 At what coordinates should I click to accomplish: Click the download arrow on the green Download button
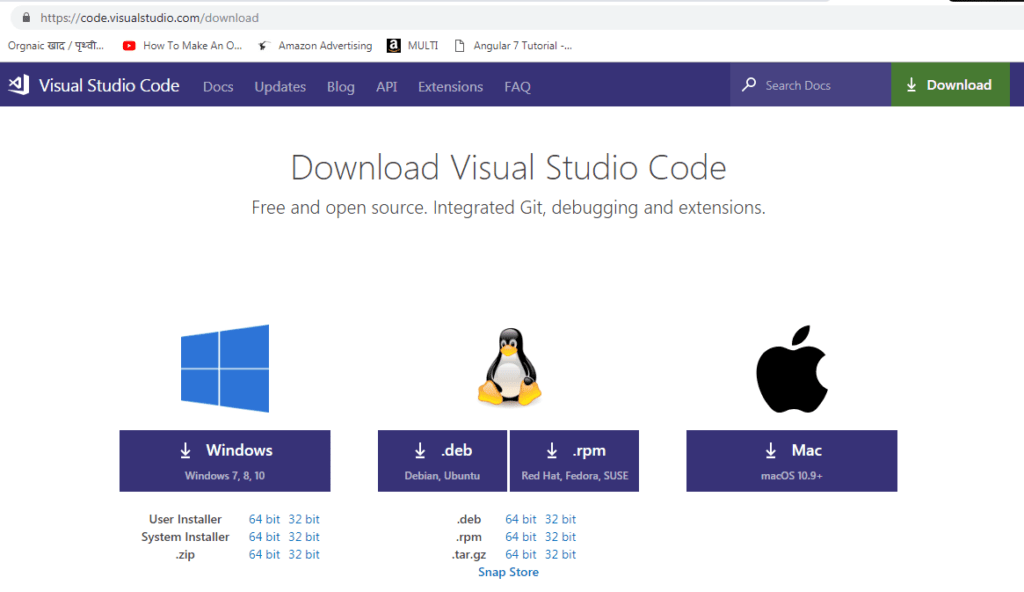tap(911, 85)
